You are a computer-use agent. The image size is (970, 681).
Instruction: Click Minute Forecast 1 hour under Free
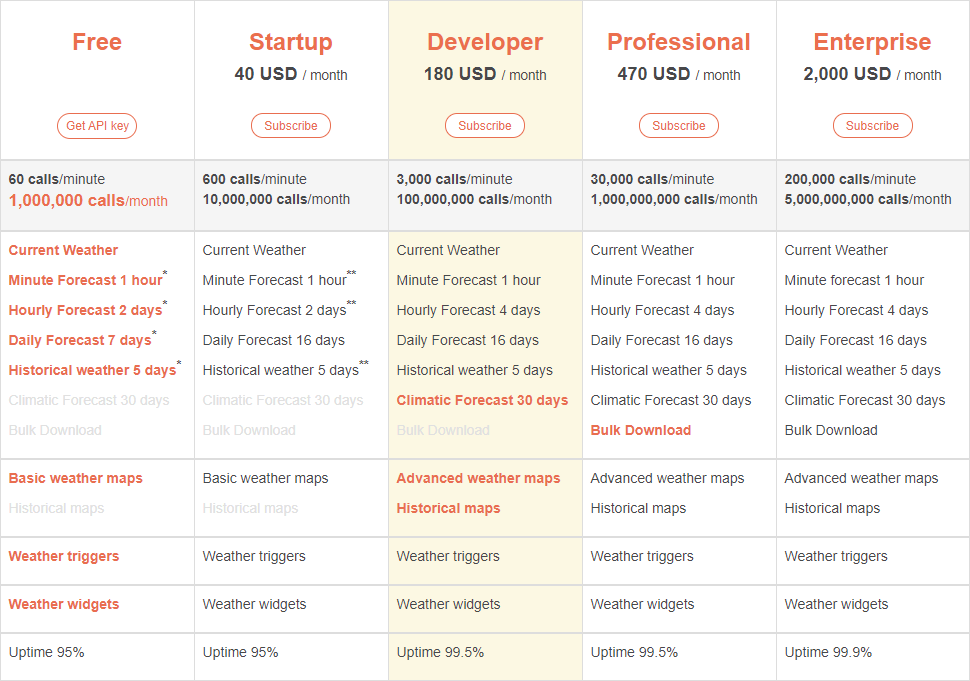[85, 280]
